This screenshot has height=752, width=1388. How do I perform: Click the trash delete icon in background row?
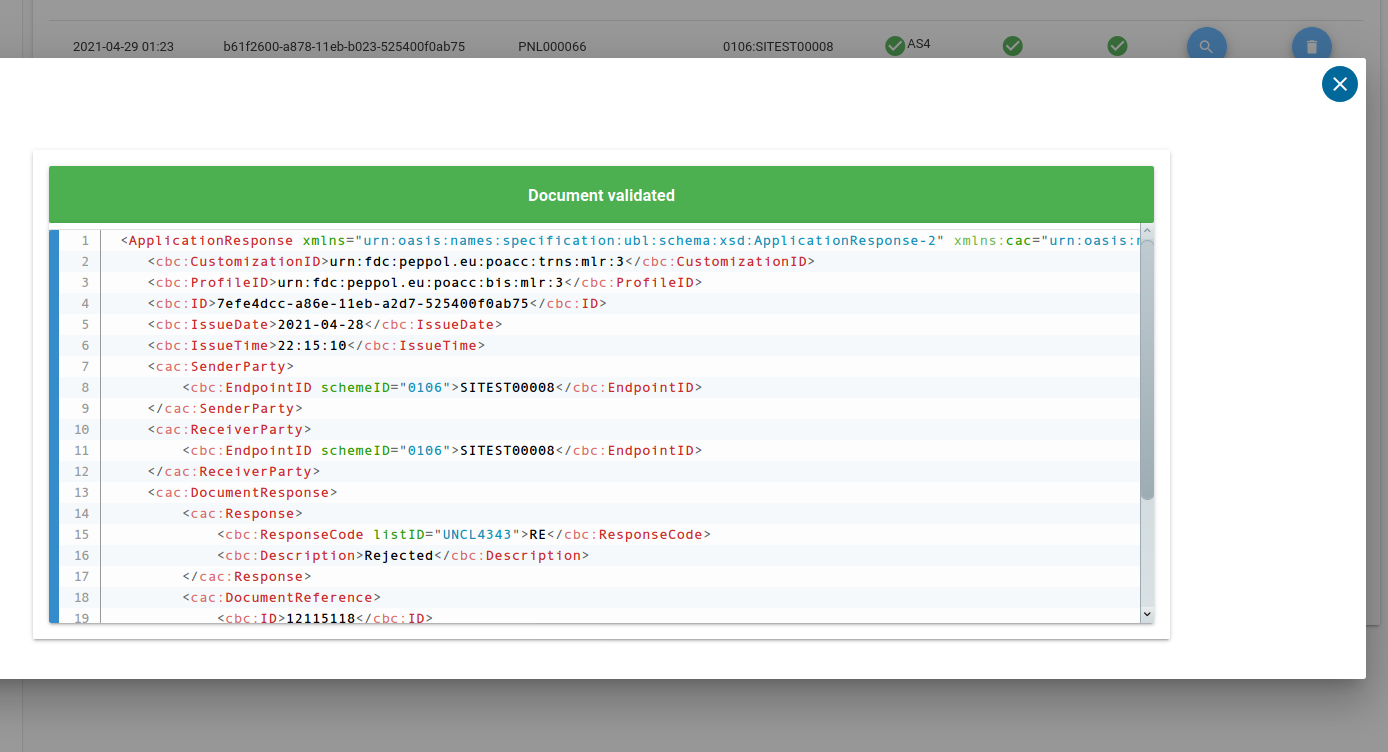[1312, 46]
